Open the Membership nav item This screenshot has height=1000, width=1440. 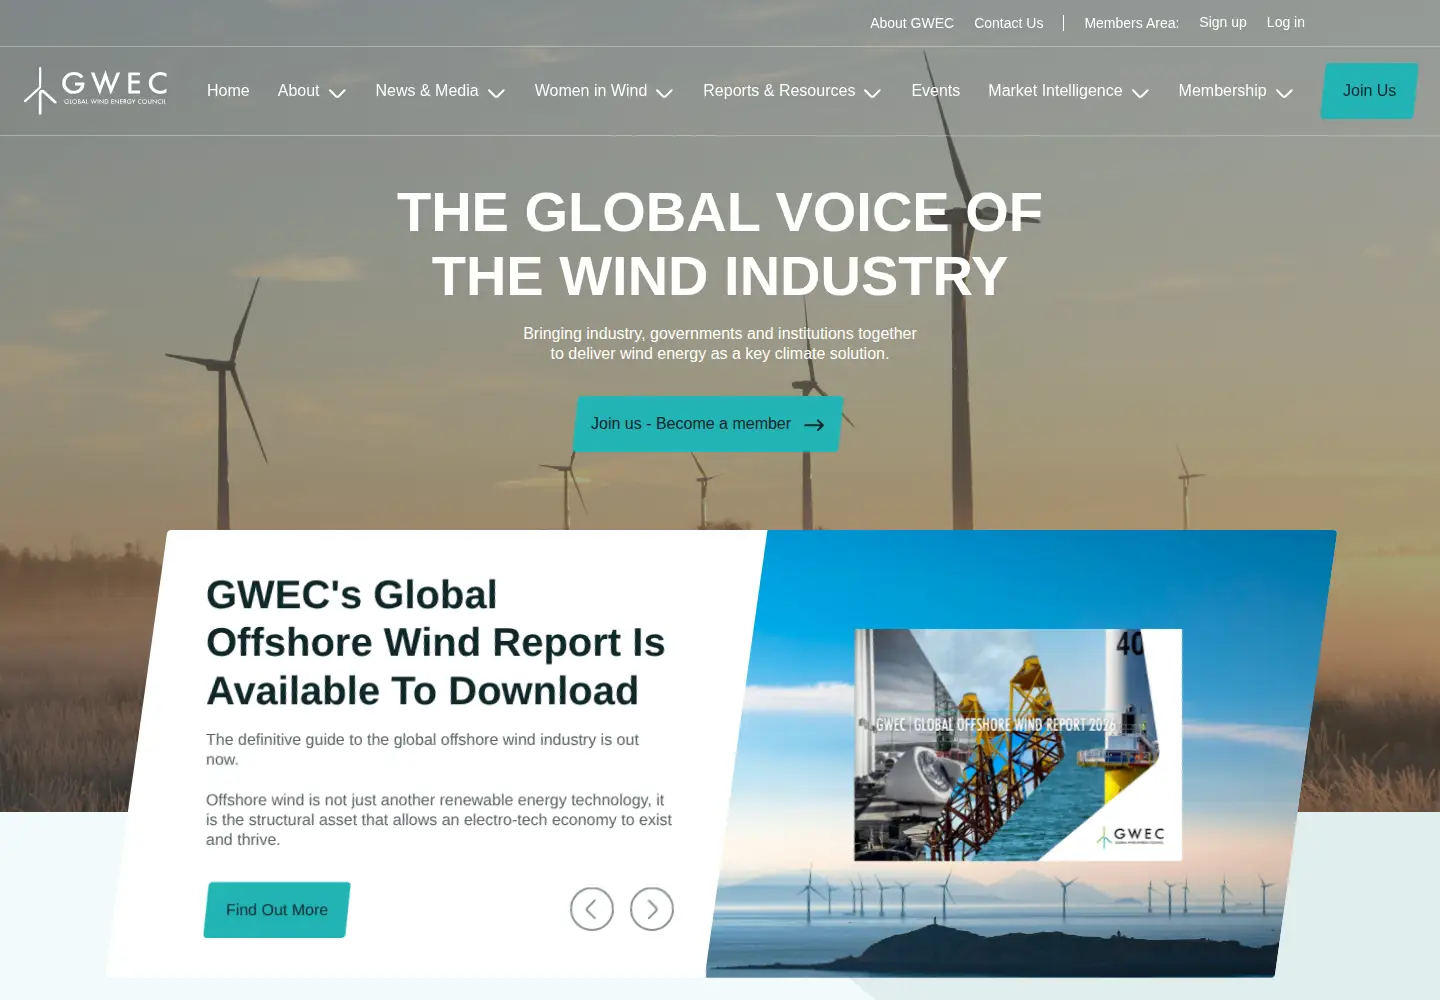[x=1222, y=91]
